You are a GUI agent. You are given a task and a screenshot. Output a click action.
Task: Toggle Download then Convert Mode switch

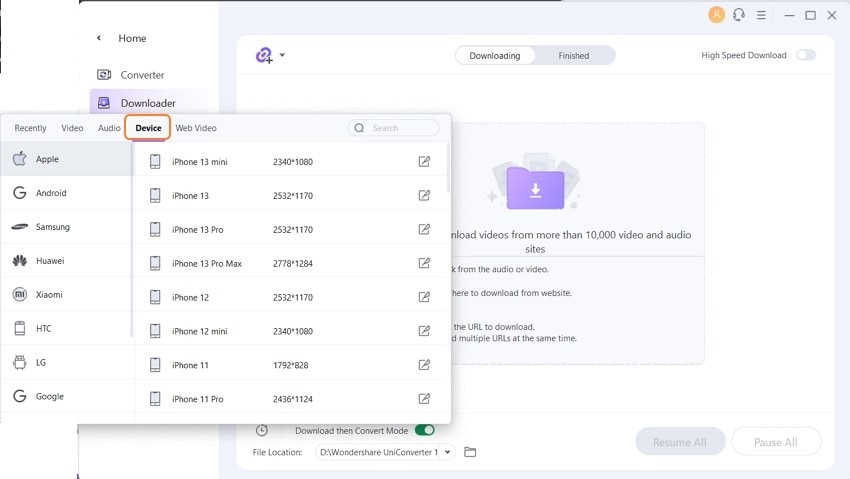(x=424, y=430)
